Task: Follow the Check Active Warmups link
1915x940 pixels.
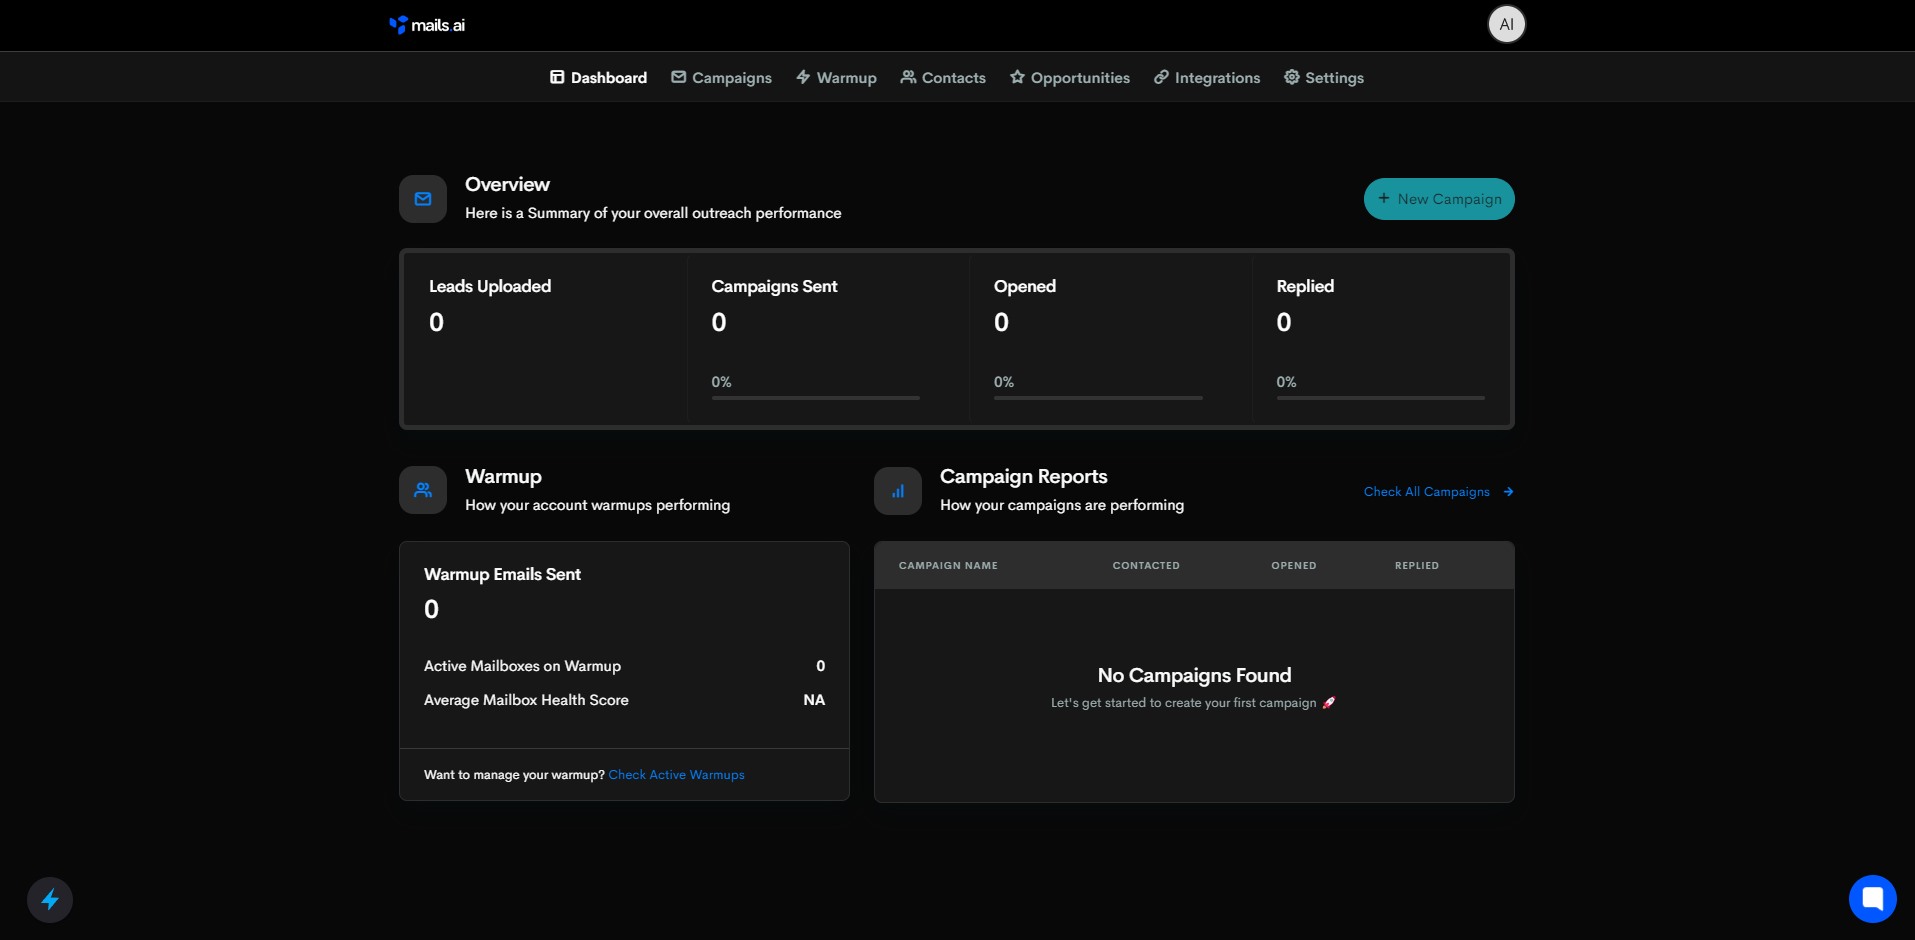Action: (x=677, y=775)
